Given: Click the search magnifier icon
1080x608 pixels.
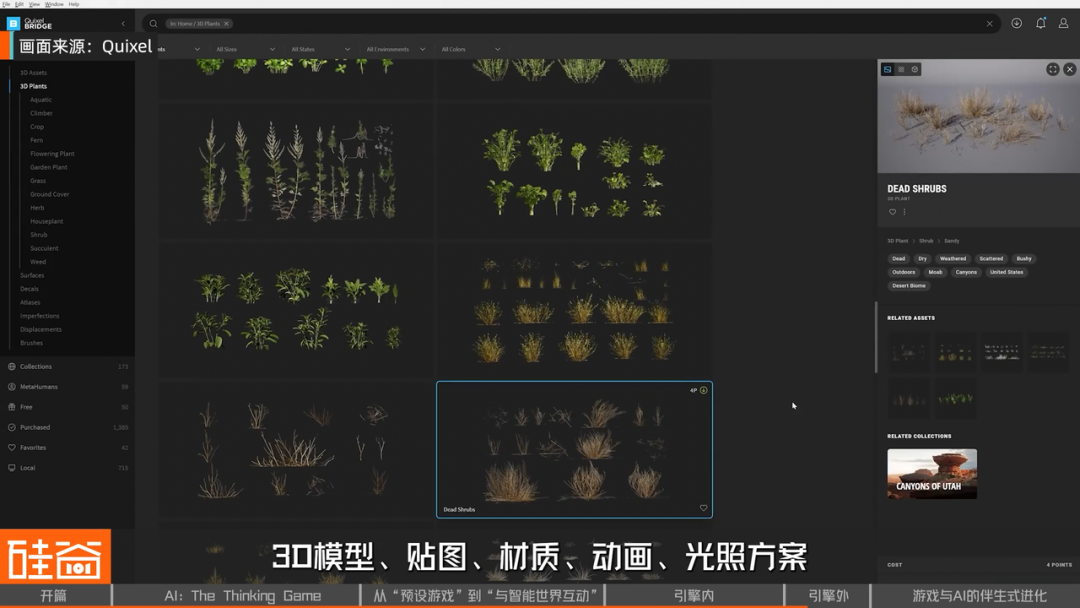Looking at the screenshot, I should pyautogui.click(x=153, y=23).
